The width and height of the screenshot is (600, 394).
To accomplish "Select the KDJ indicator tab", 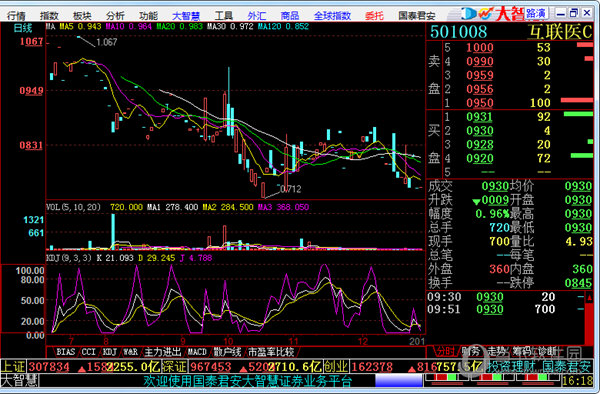I will [x=109, y=352].
